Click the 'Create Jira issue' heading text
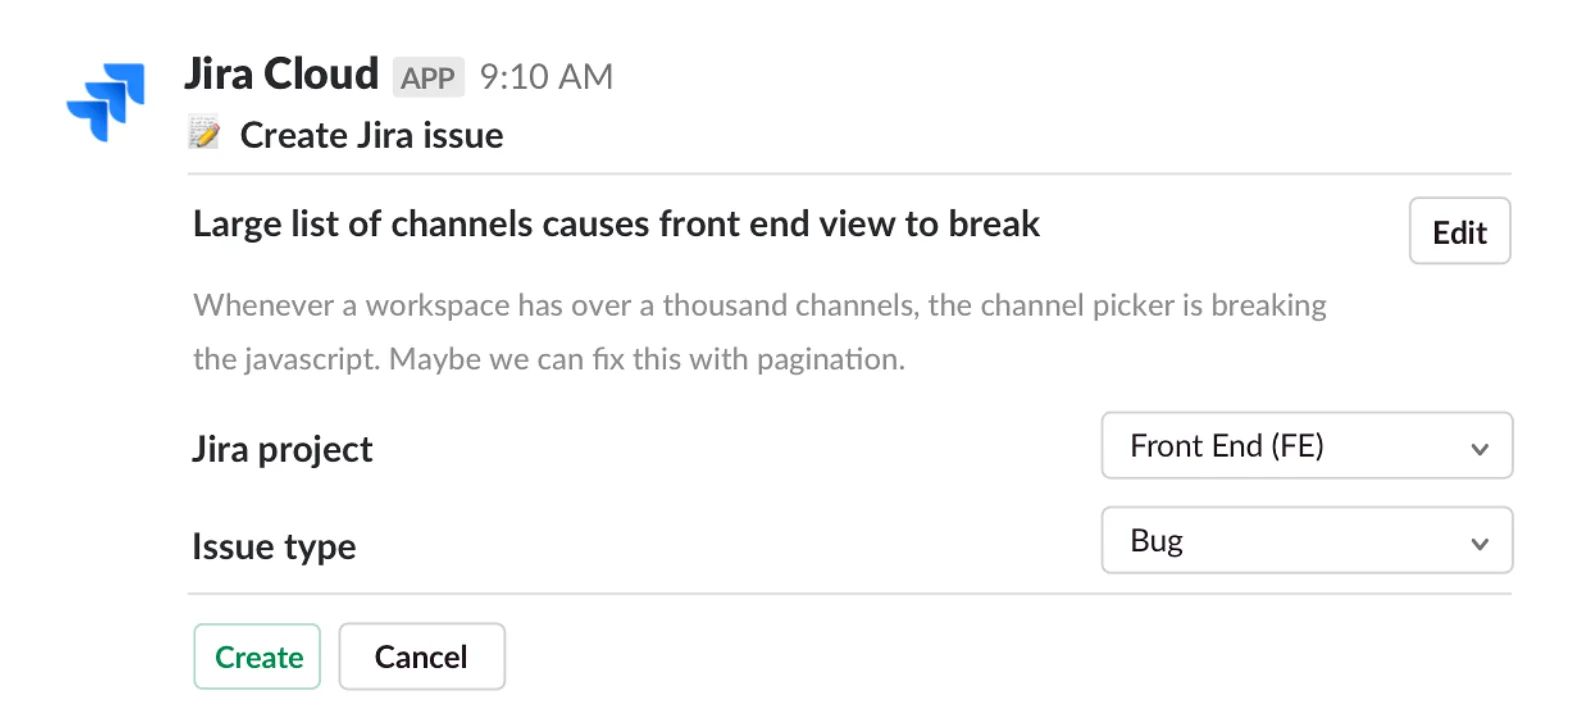 (x=371, y=135)
